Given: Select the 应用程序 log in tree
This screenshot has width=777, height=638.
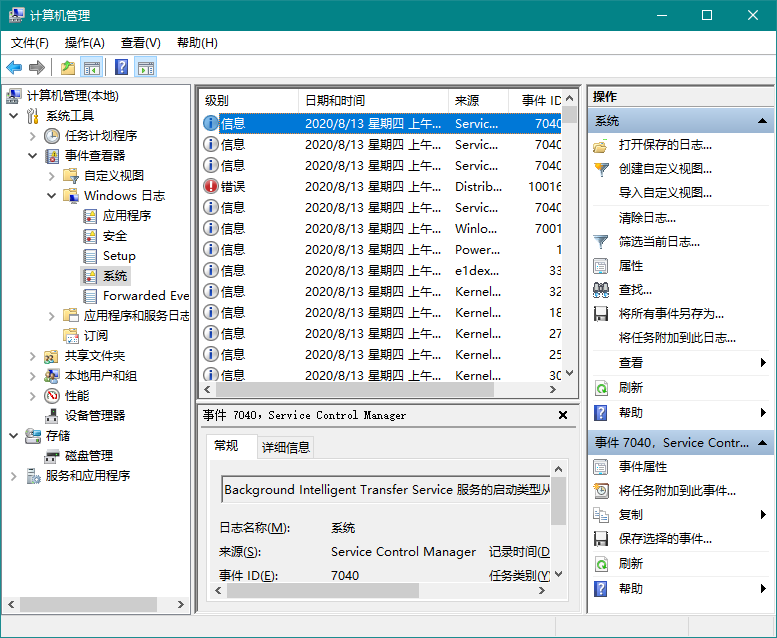Looking at the screenshot, I should [127, 215].
